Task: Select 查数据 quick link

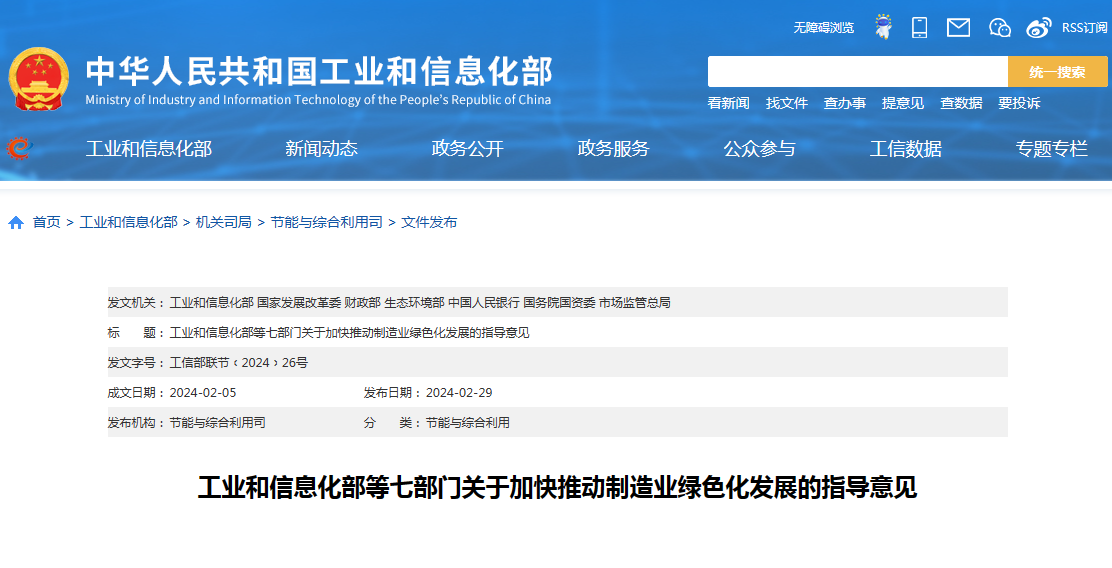Action: (x=961, y=103)
